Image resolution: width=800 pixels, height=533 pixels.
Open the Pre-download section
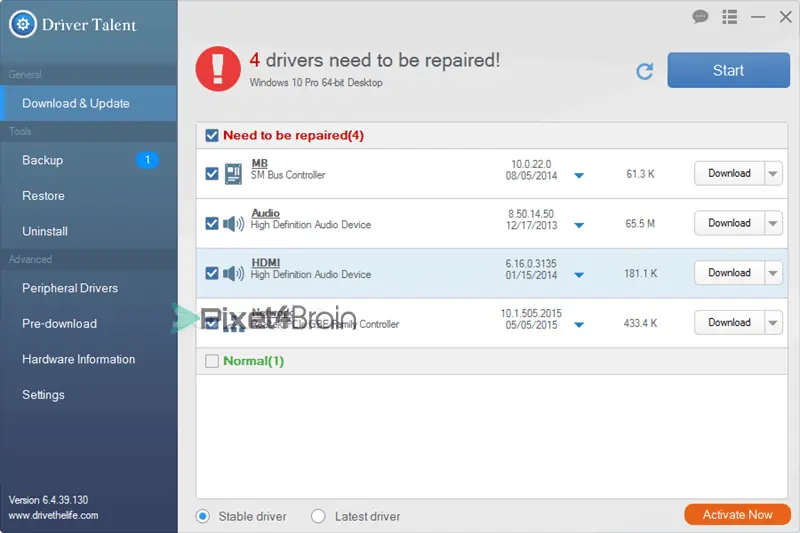point(88,323)
